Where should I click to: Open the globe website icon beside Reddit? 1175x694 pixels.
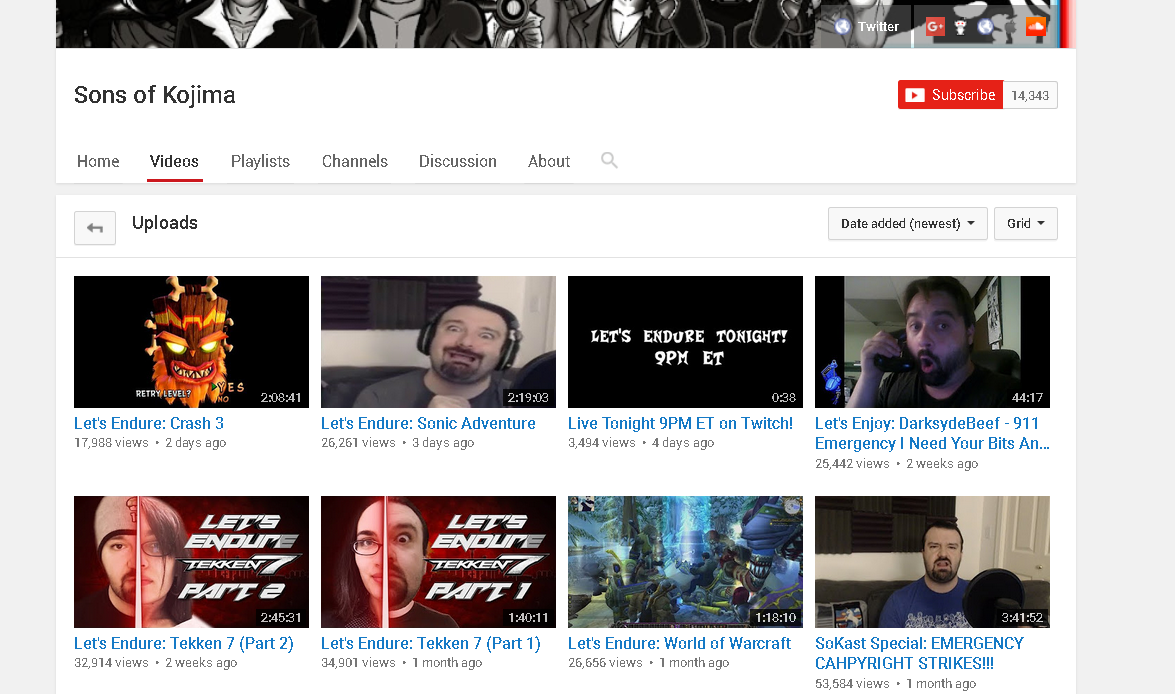coord(985,27)
